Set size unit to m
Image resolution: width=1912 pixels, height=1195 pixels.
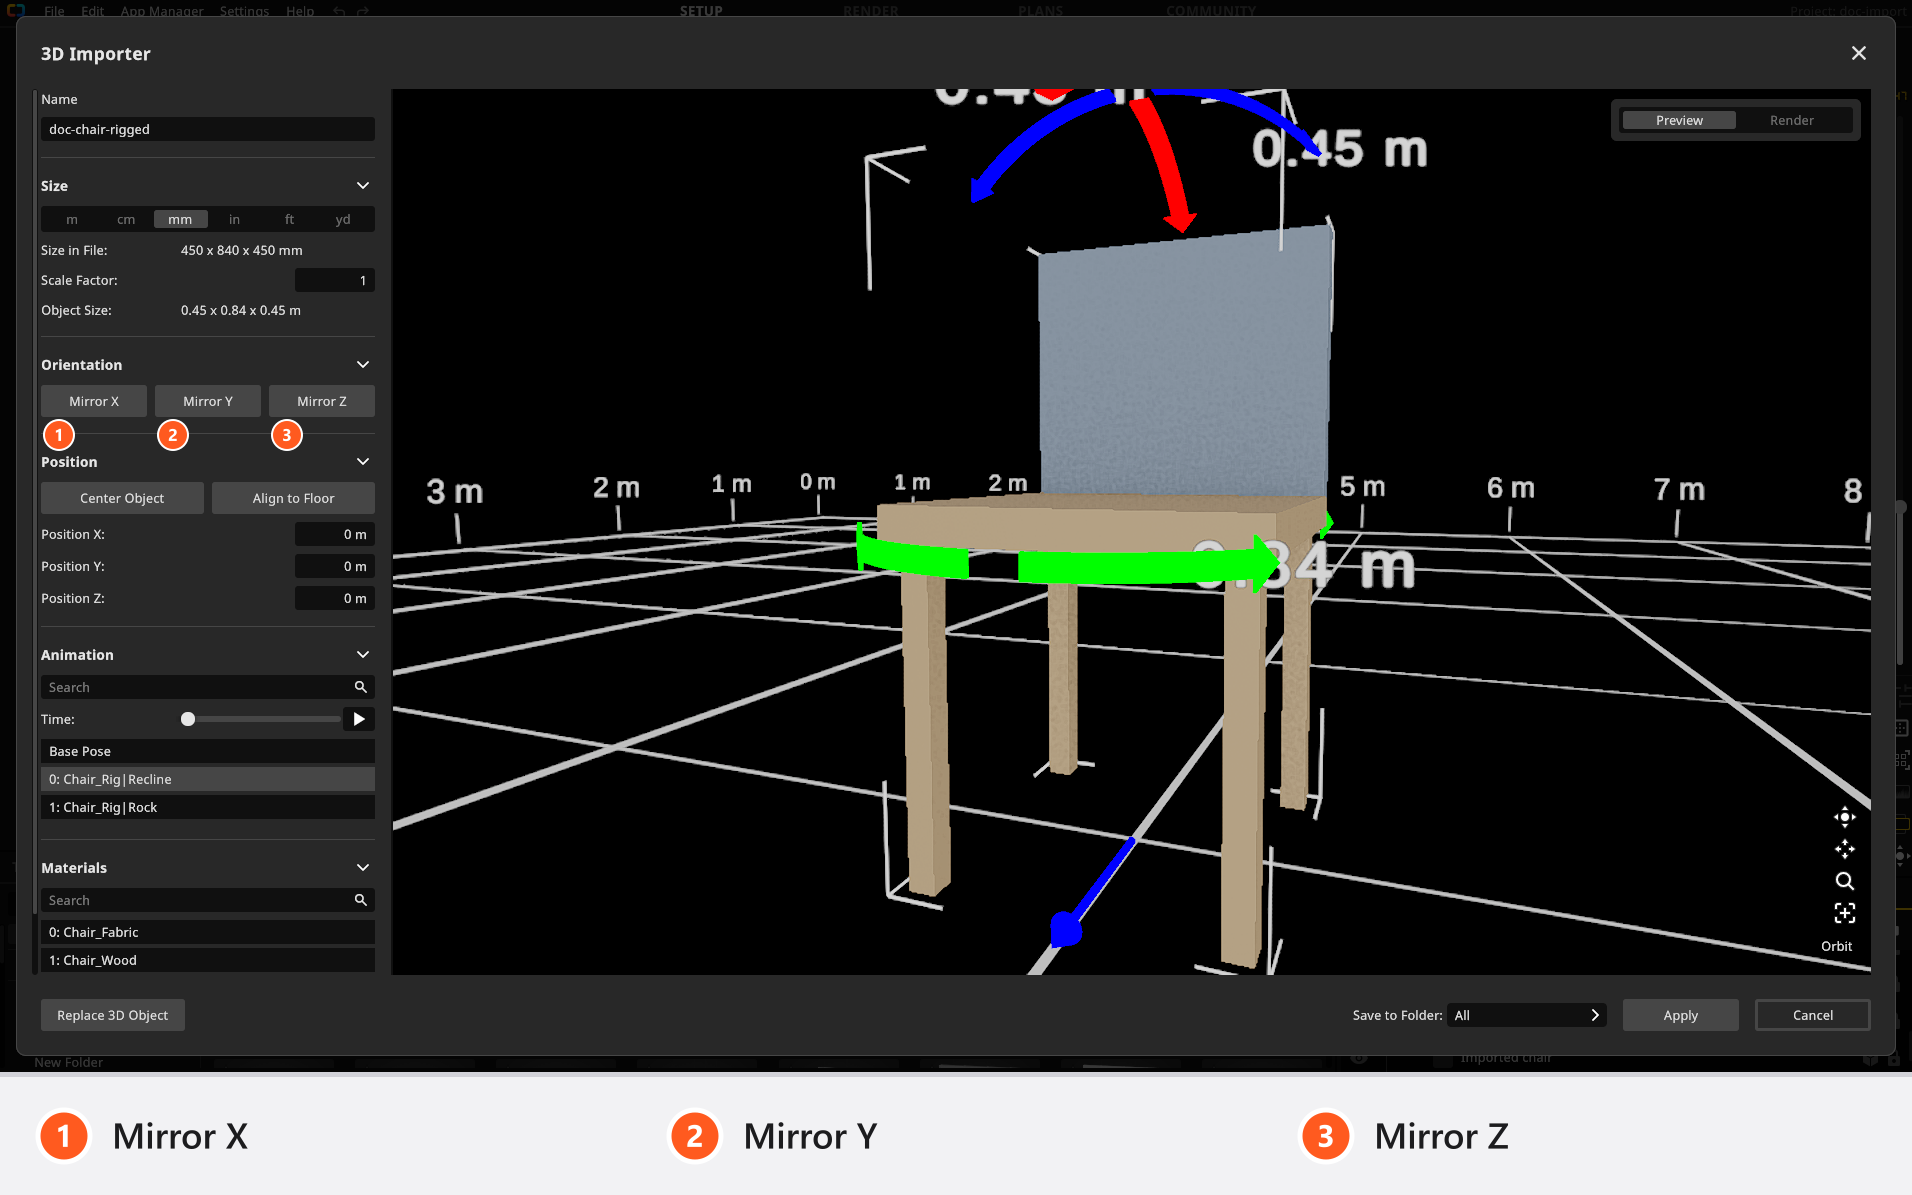click(72, 219)
